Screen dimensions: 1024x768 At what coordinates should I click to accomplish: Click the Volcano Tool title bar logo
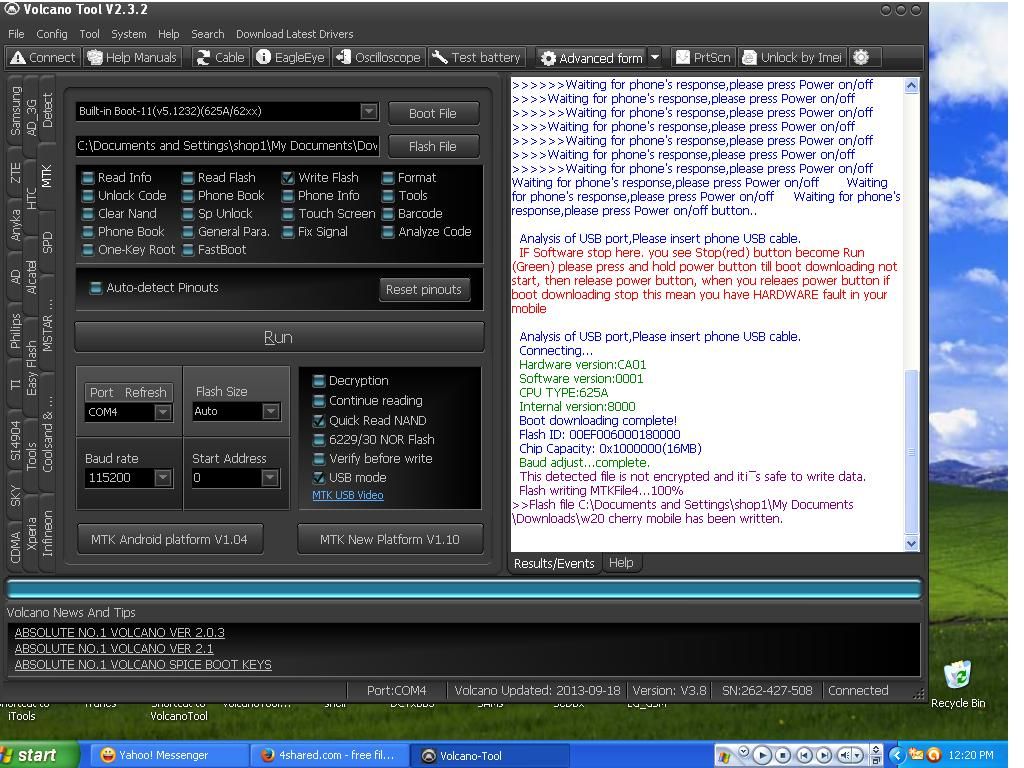point(12,9)
